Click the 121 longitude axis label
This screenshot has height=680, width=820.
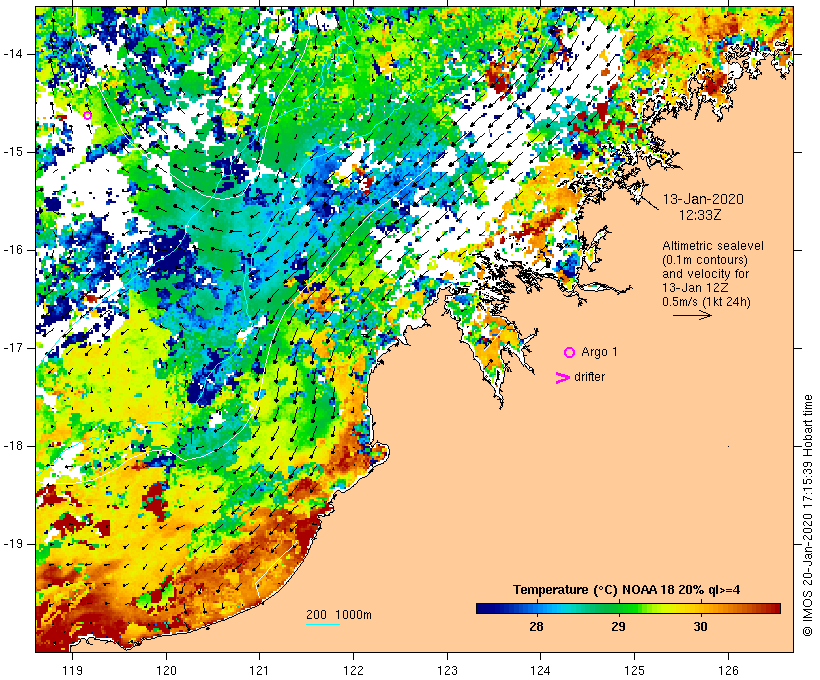[x=259, y=671]
